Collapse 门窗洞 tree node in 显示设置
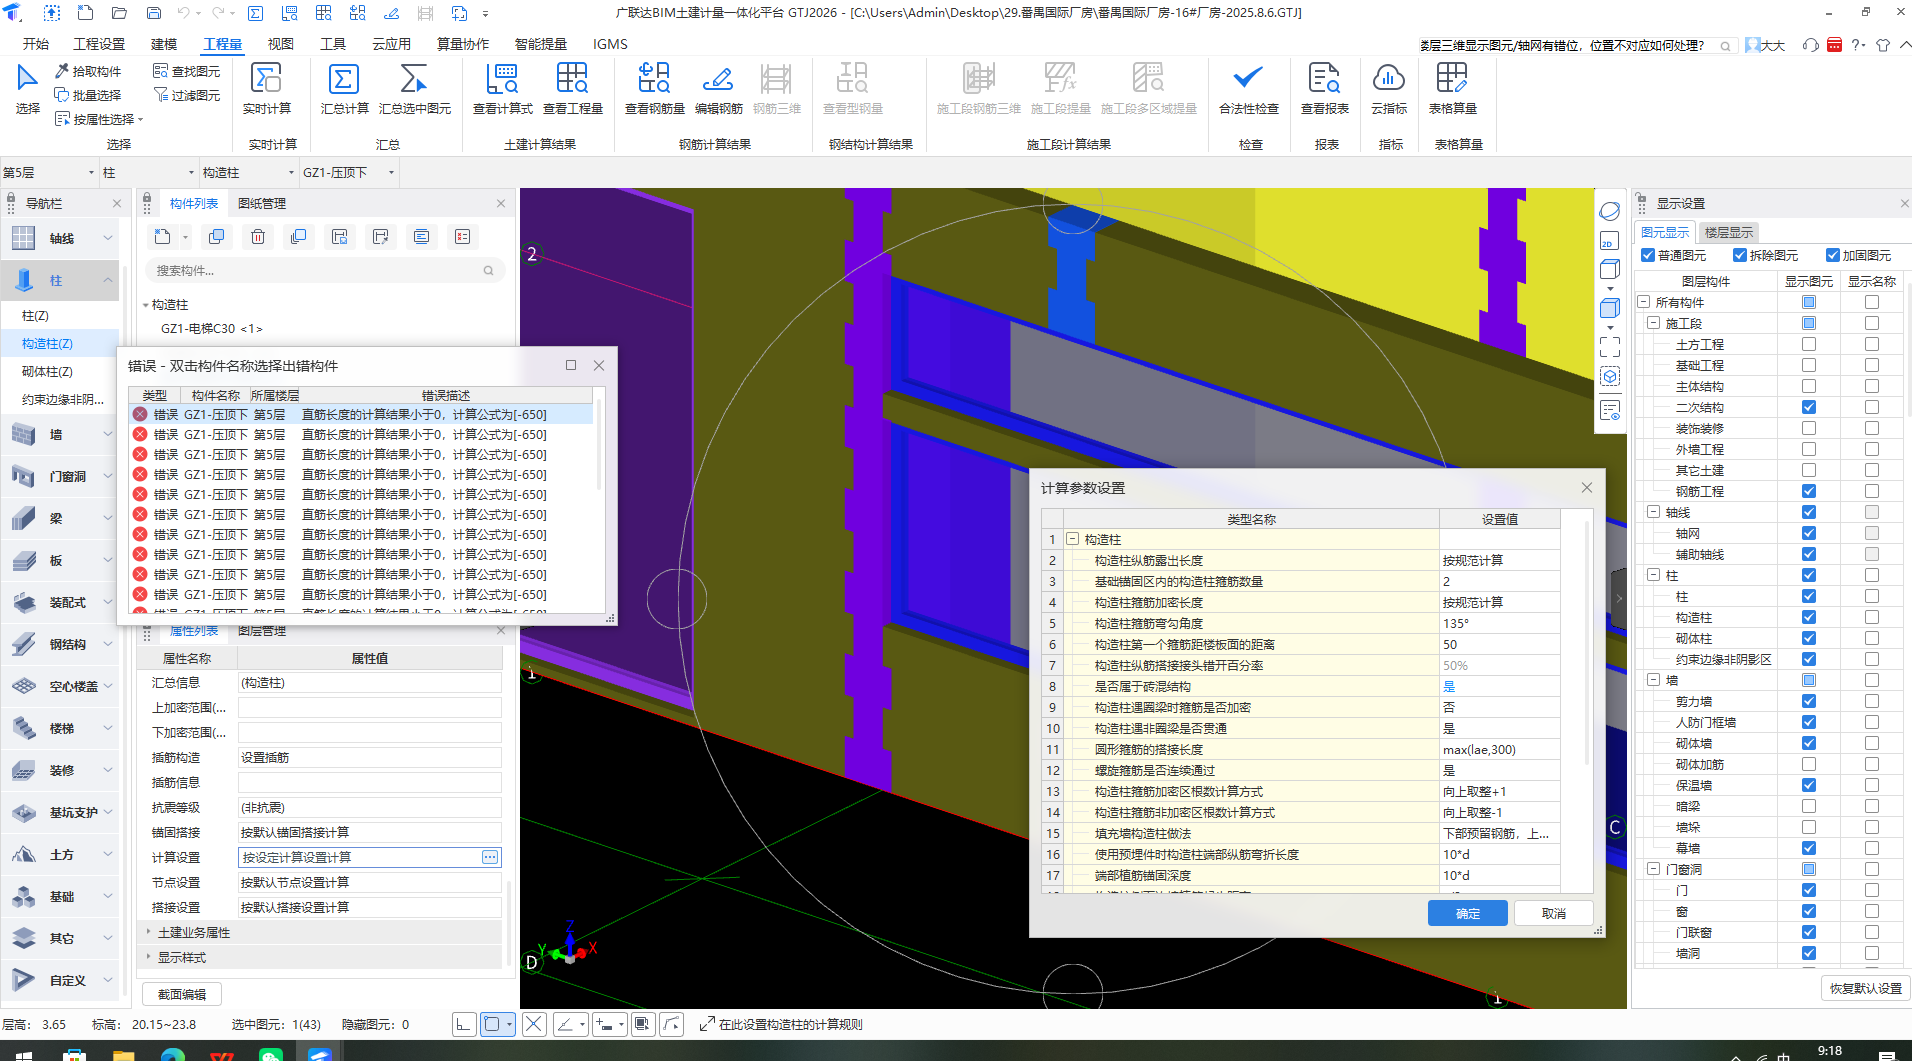This screenshot has height=1061, width=1912. [1653, 869]
